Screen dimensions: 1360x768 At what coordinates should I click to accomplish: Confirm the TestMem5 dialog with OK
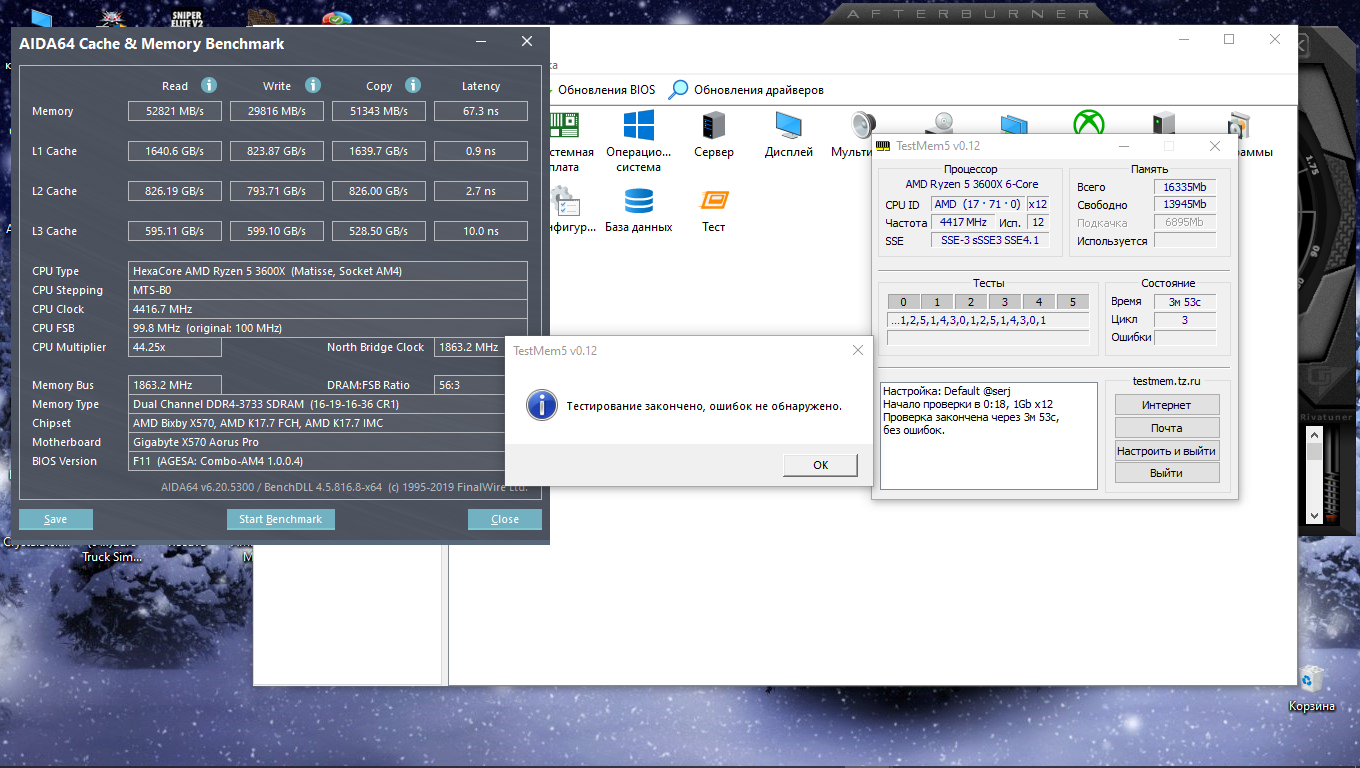821,465
